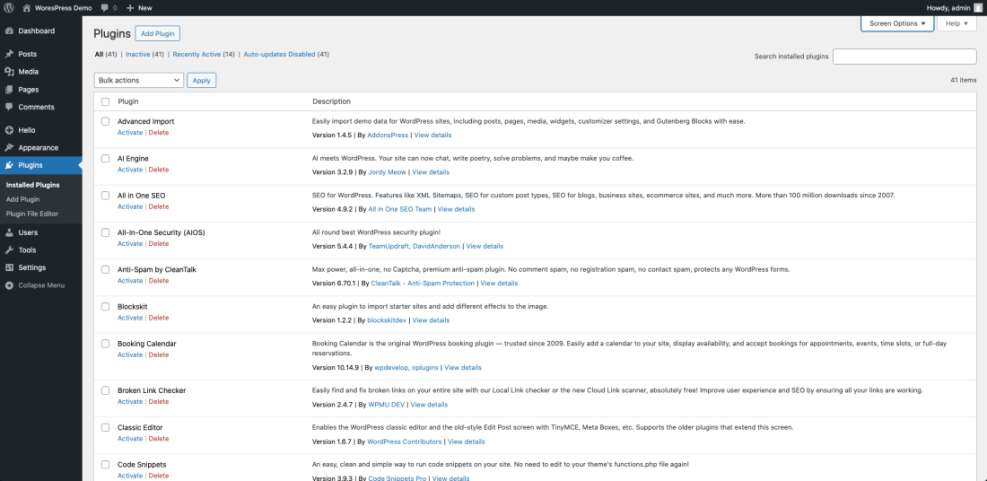This screenshot has width=987, height=481.
Task: Click the plus New icon in admin bar
Action: [130, 8]
